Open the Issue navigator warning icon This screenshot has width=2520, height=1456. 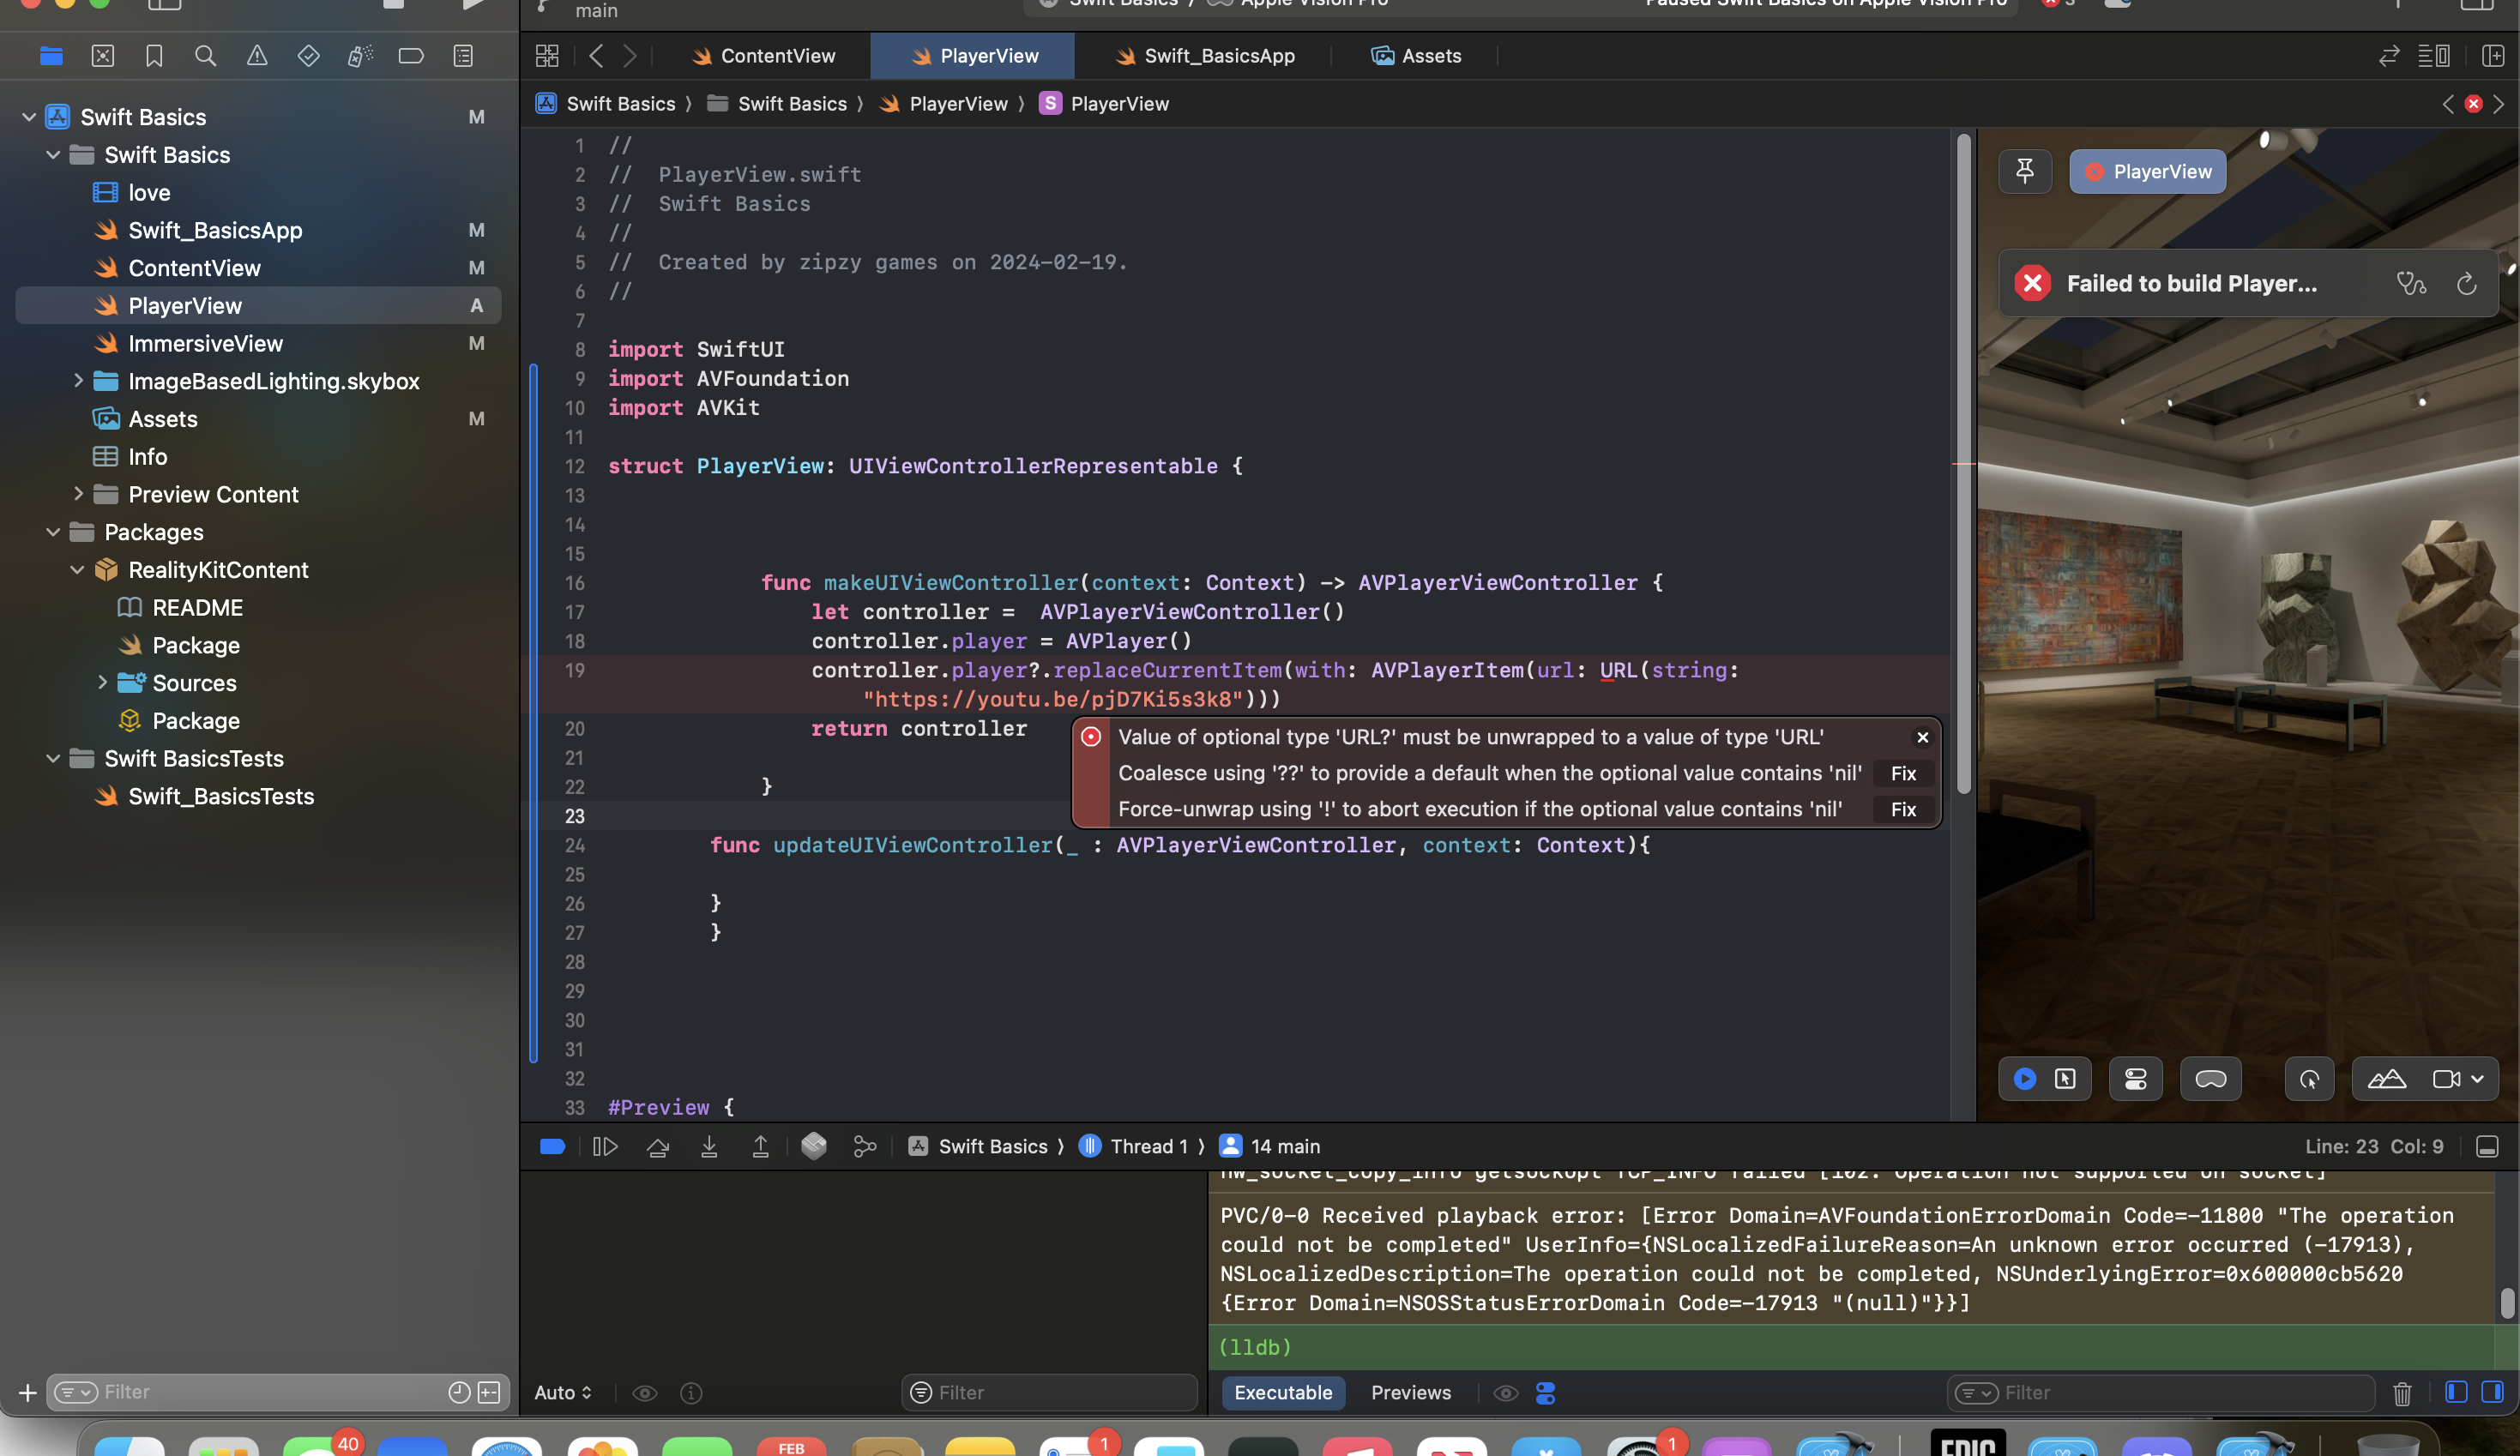(257, 56)
